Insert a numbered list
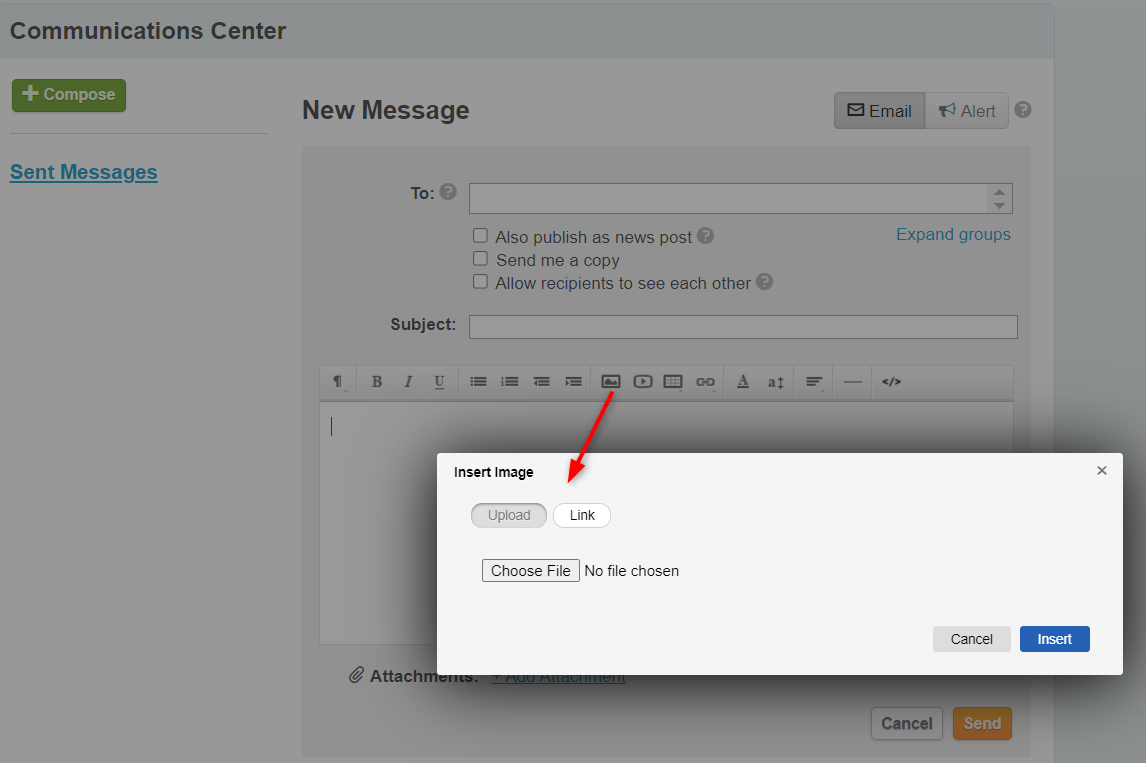Screen dimensions: 1146x763 [510, 382]
